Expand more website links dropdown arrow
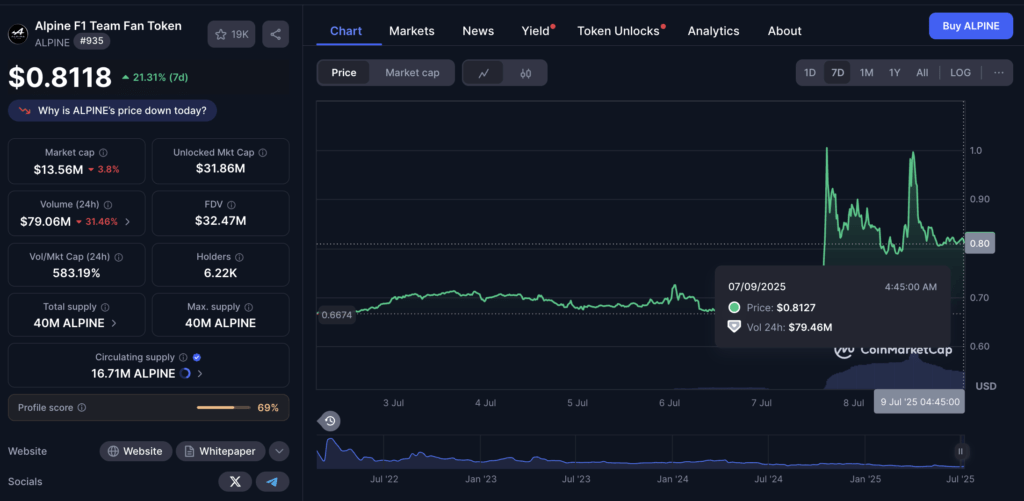The width and height of the screenshot is (1024, 501). [x=279, y=451]
